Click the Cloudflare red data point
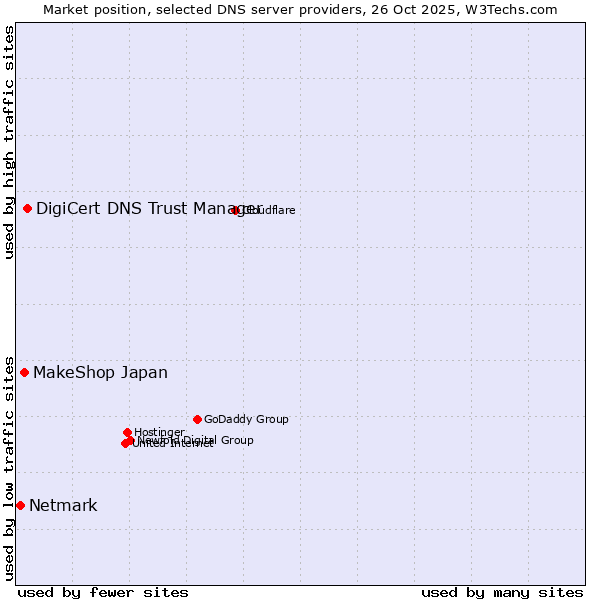The height and width of the screenshot is (600, 600). pyautogui.click(x=236, y=210)
